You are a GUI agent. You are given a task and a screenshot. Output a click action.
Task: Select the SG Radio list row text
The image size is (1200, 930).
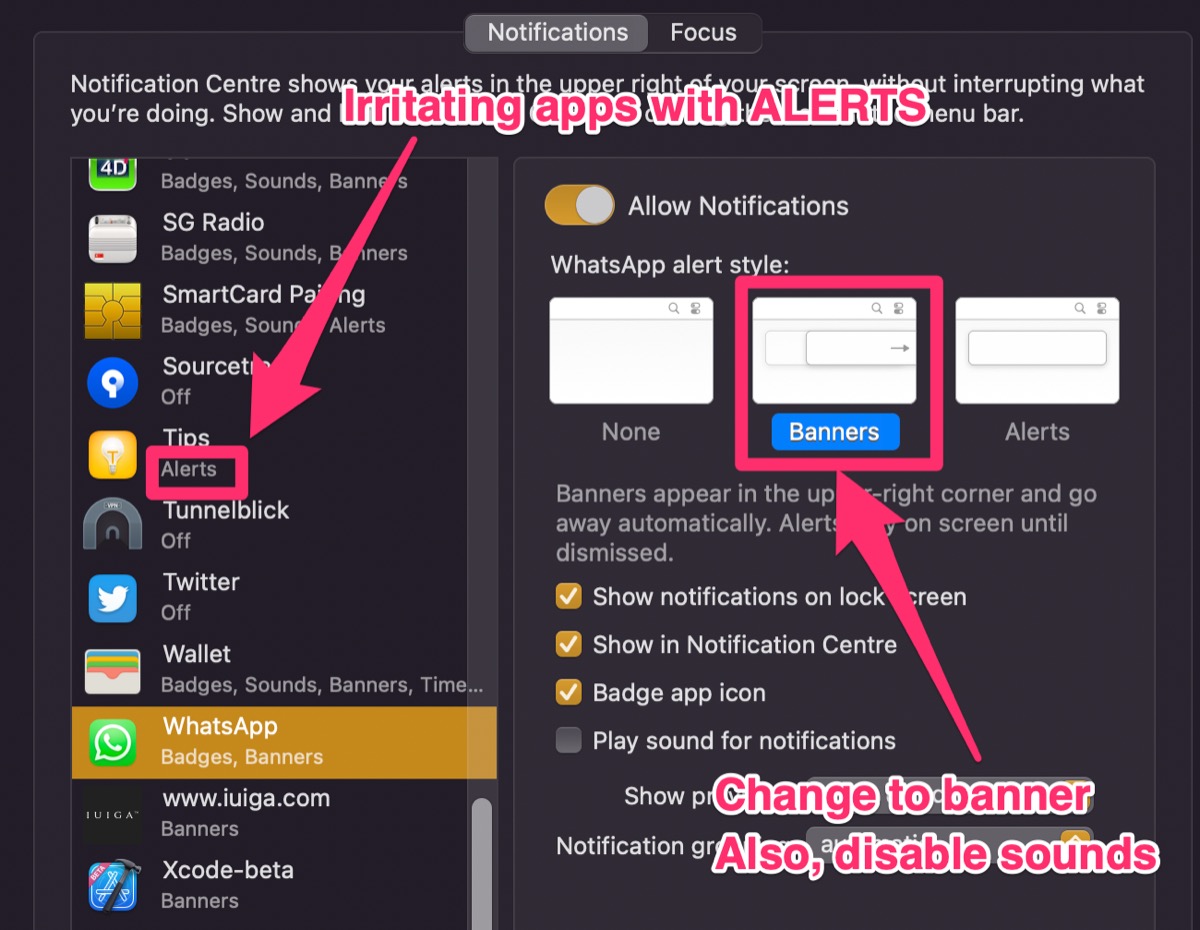point(285,237)
